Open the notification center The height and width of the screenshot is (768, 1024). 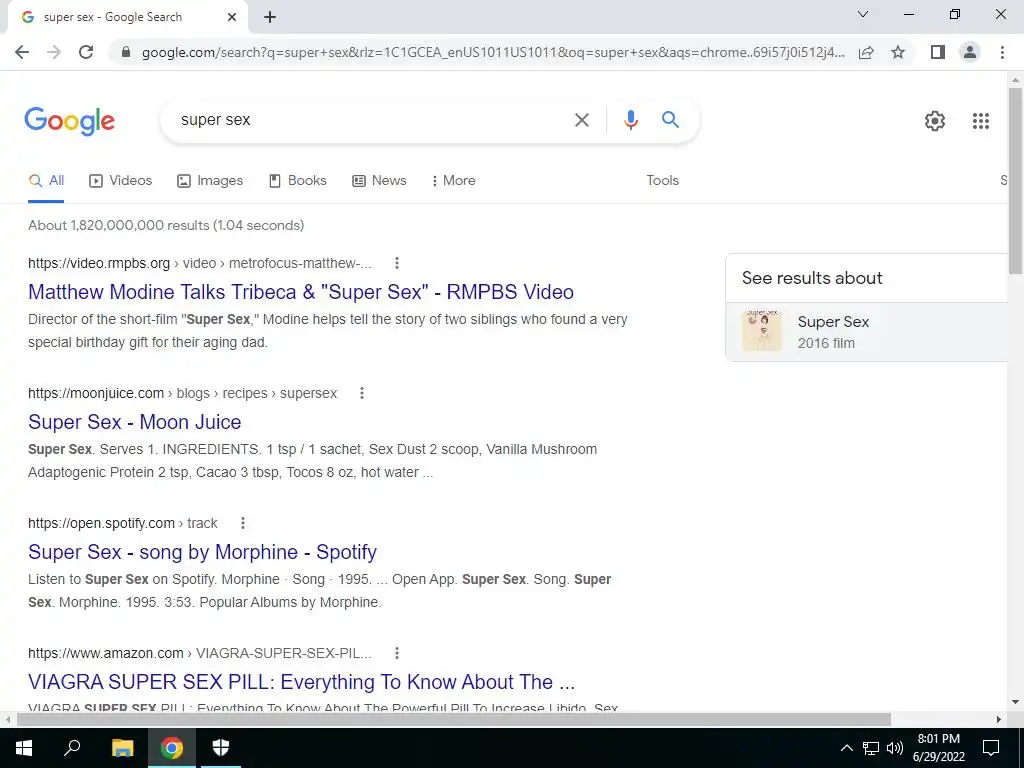(991, 748)
